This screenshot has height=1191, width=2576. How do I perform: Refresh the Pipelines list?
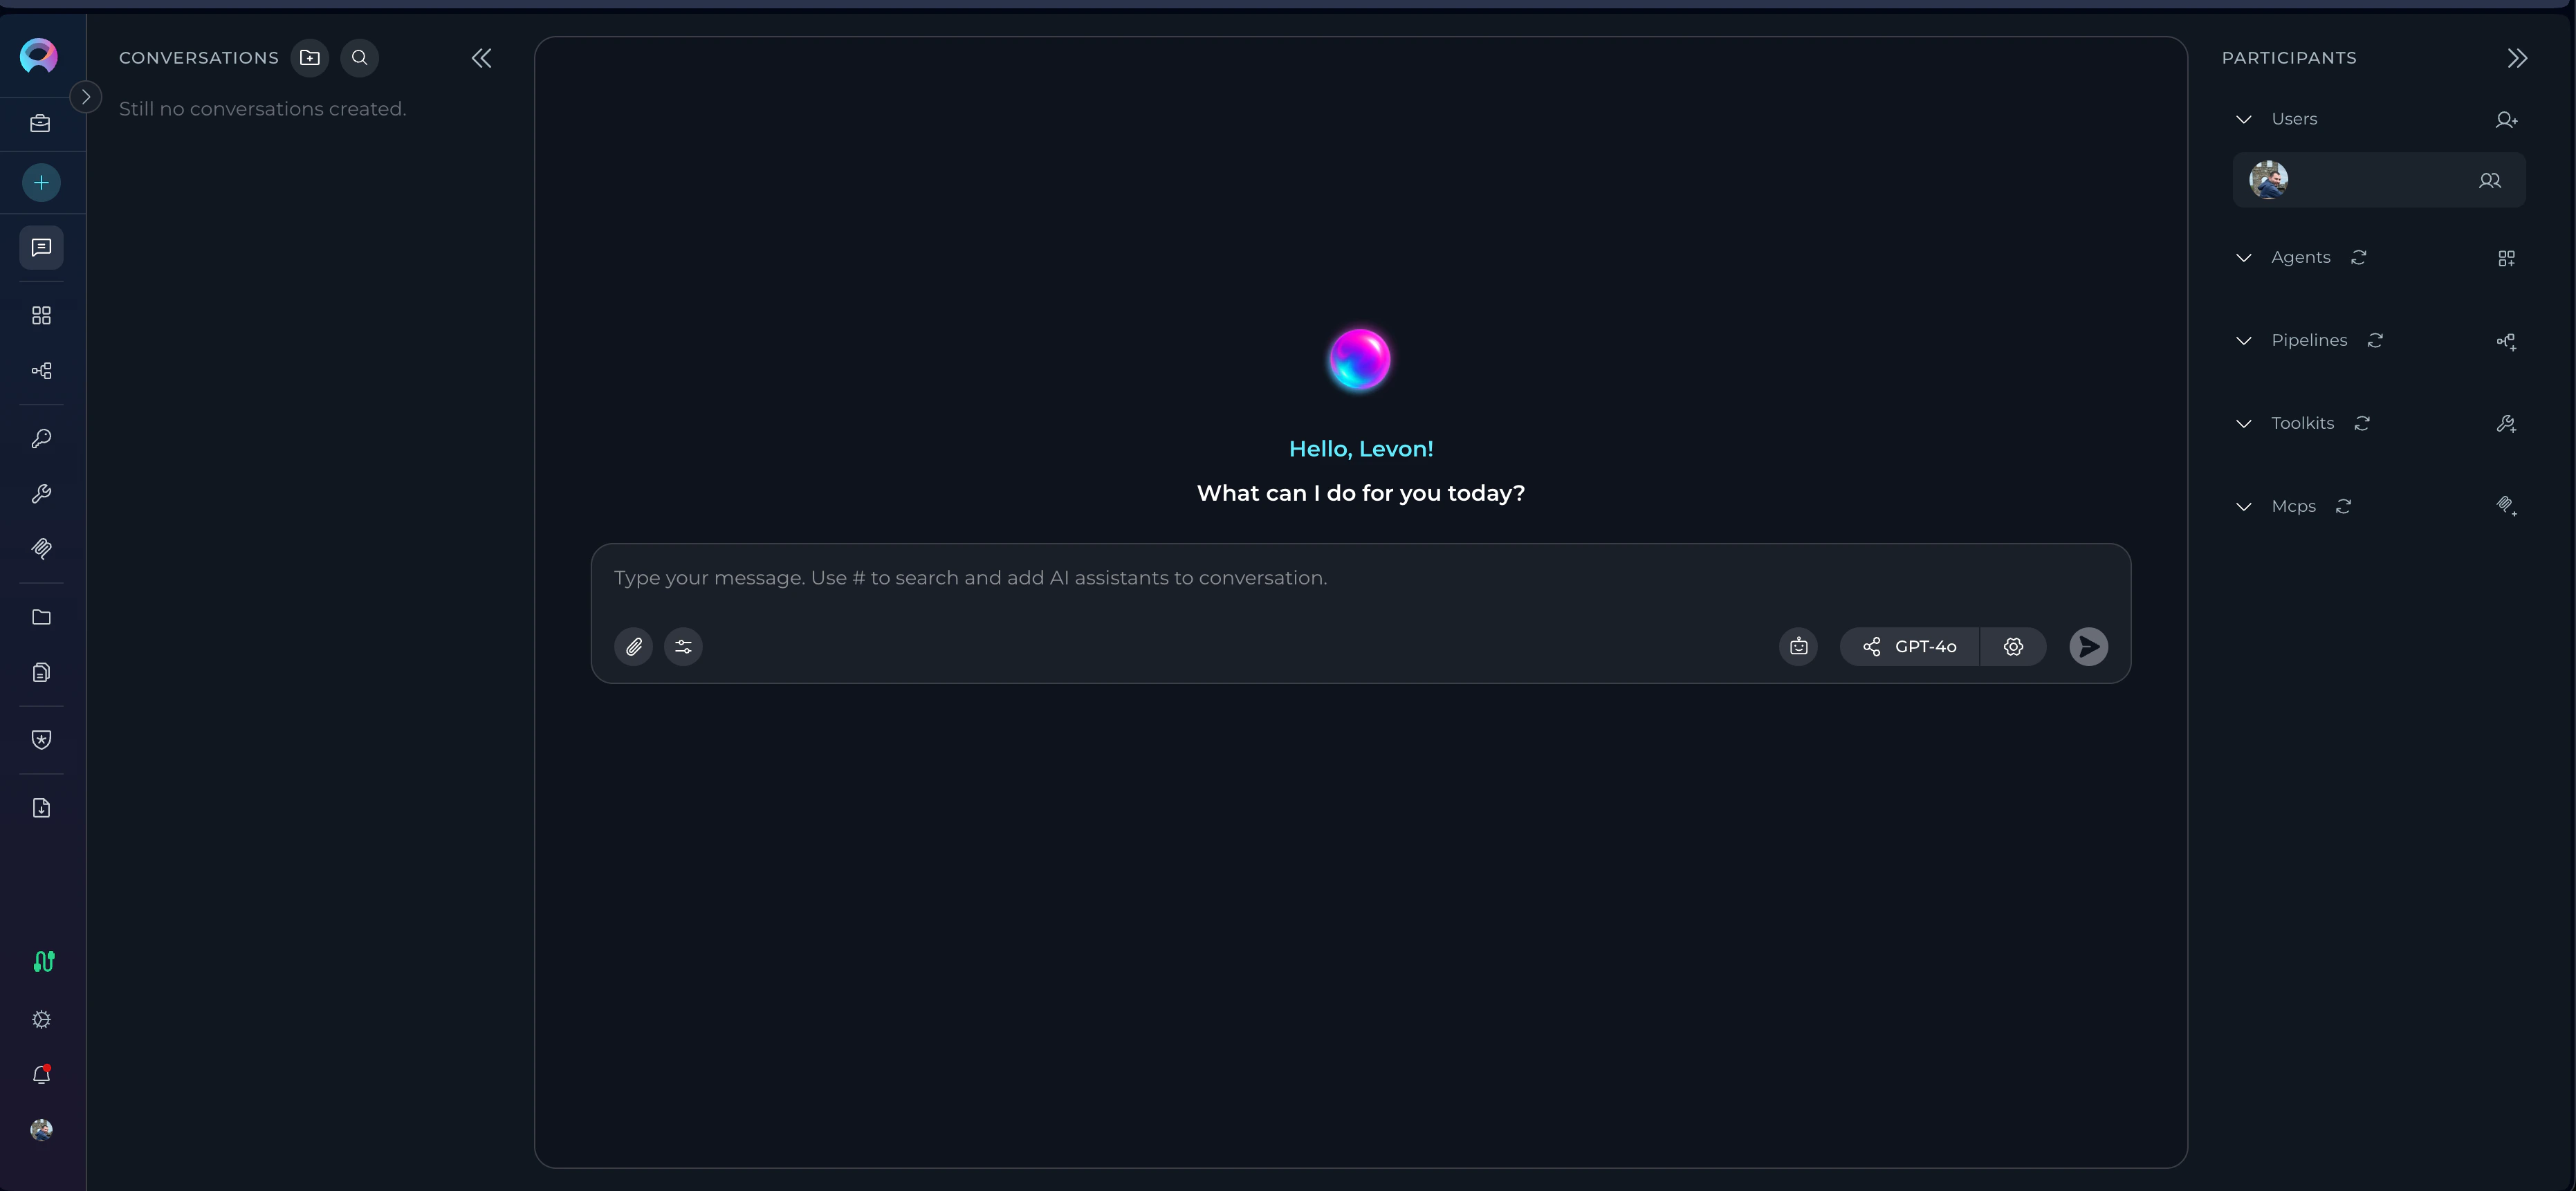pyautogui.click(x=2376, y=341)
